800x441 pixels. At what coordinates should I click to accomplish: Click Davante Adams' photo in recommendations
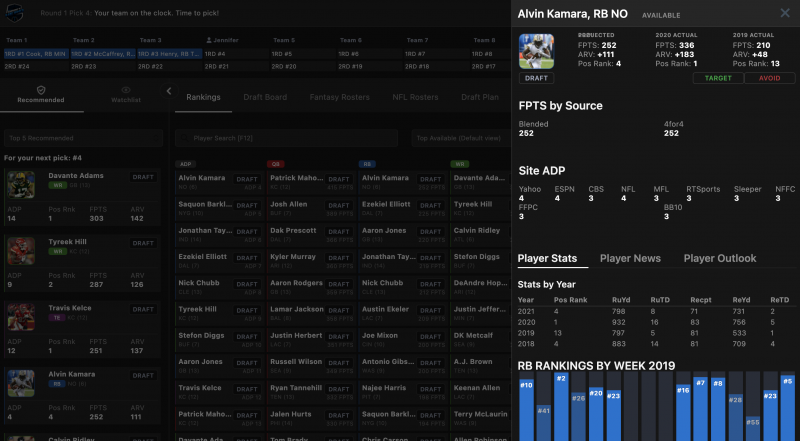point(21,185)
